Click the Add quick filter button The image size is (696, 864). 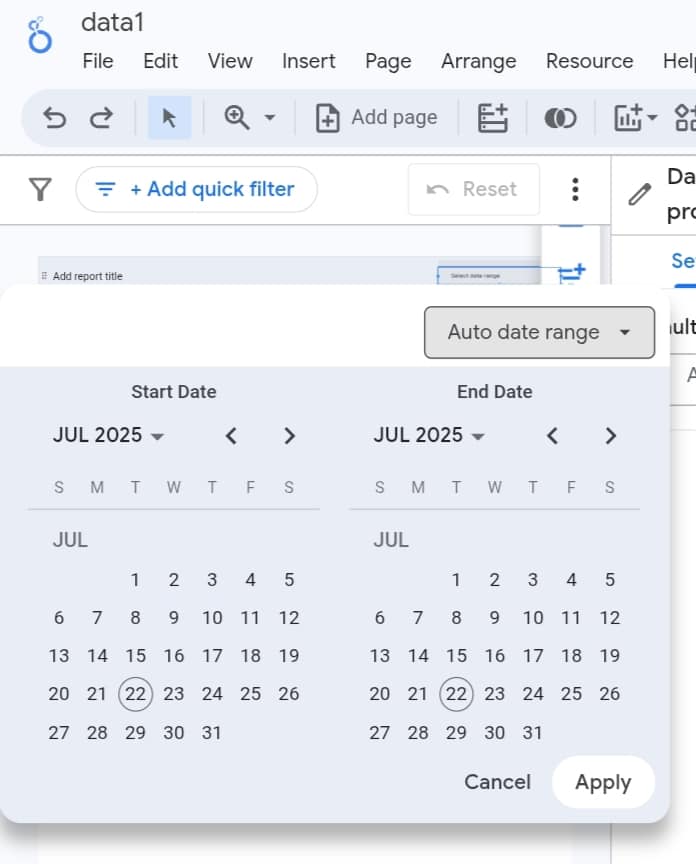pos(196,189)
